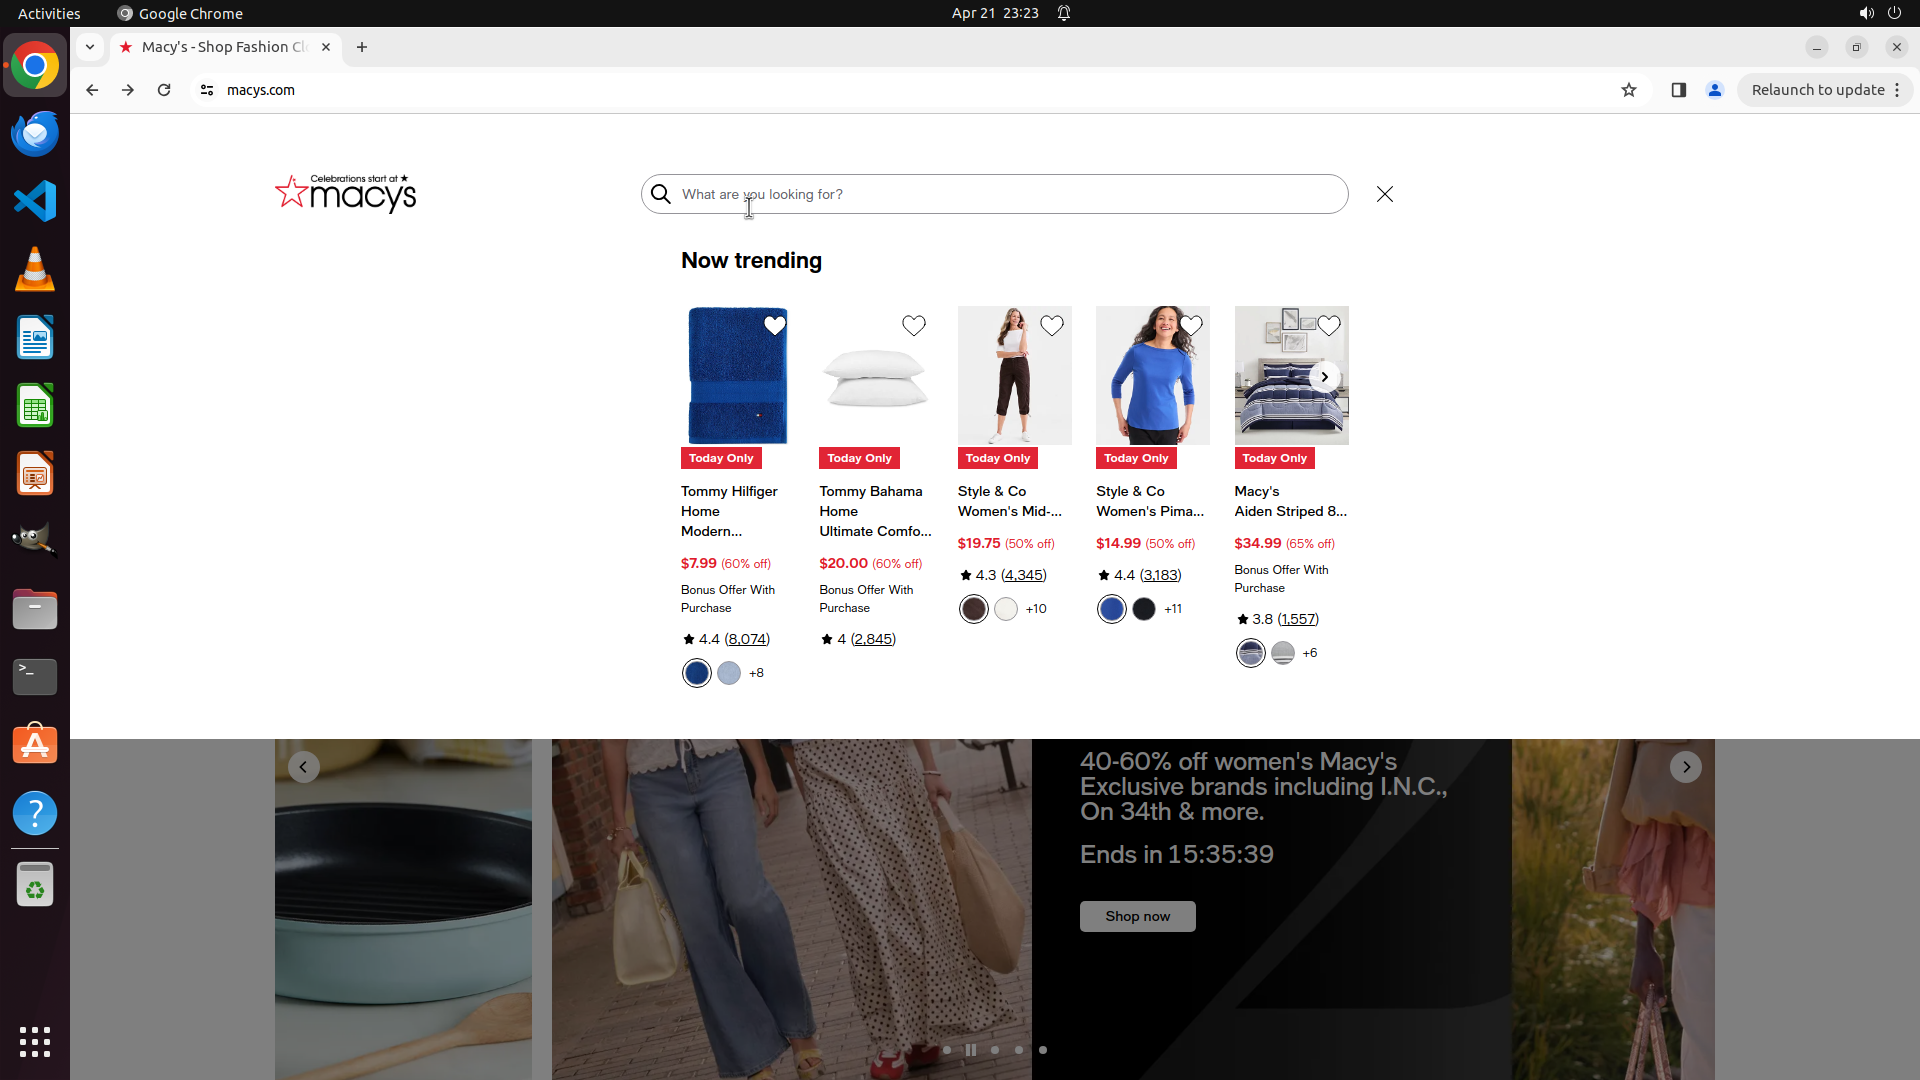Favorite the Tommy Hilfiger towel

(x=775, y=326)
